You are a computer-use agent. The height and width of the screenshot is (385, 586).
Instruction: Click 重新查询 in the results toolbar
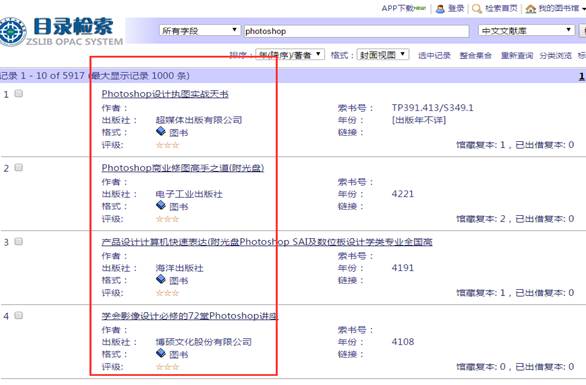(x=517, y=55)
